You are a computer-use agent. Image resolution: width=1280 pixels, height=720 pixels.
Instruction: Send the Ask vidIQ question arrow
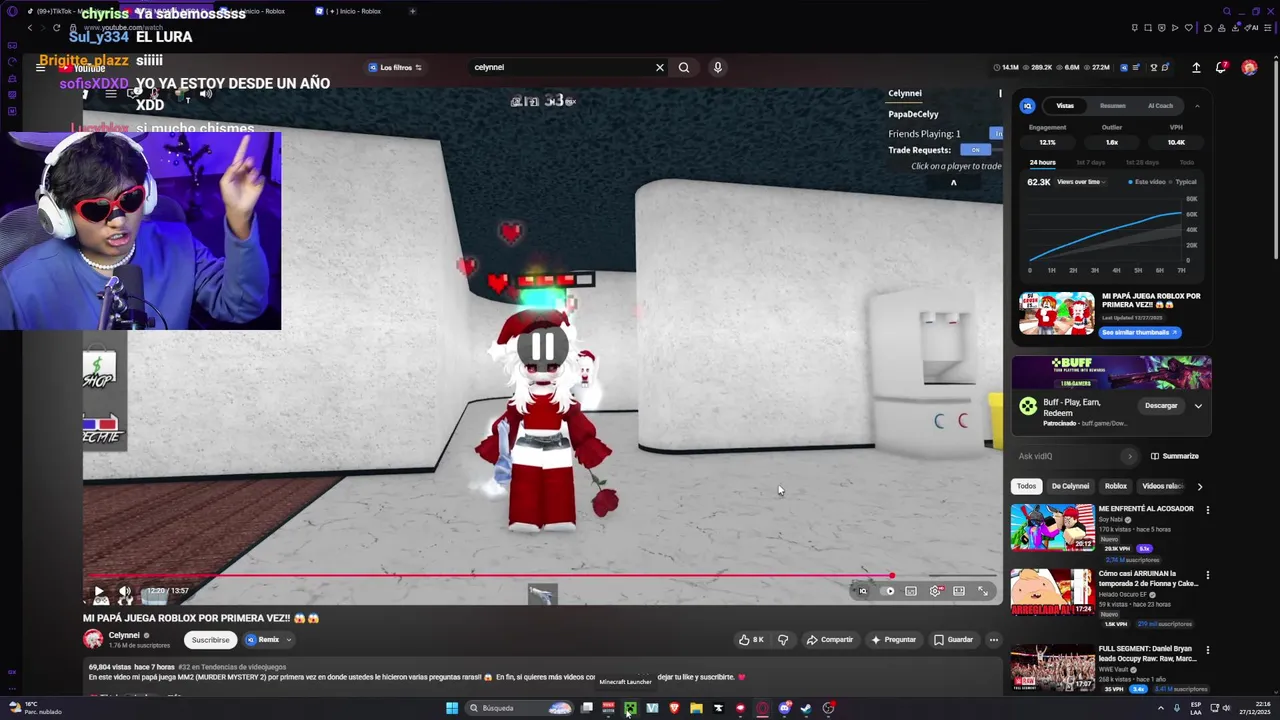click(x=1130, y=456)
